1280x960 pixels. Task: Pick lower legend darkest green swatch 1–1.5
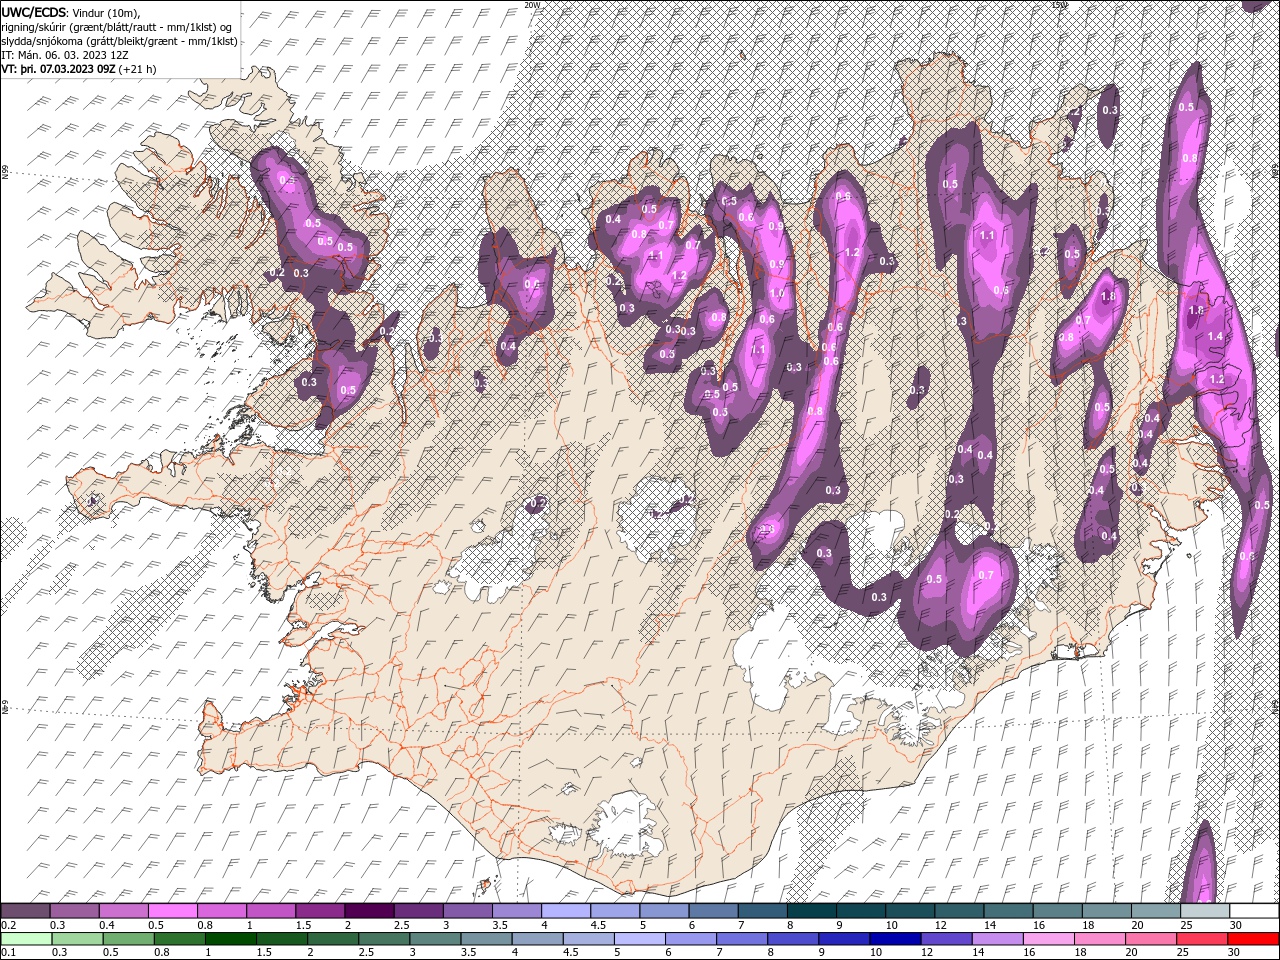click(x=231, y=939)
